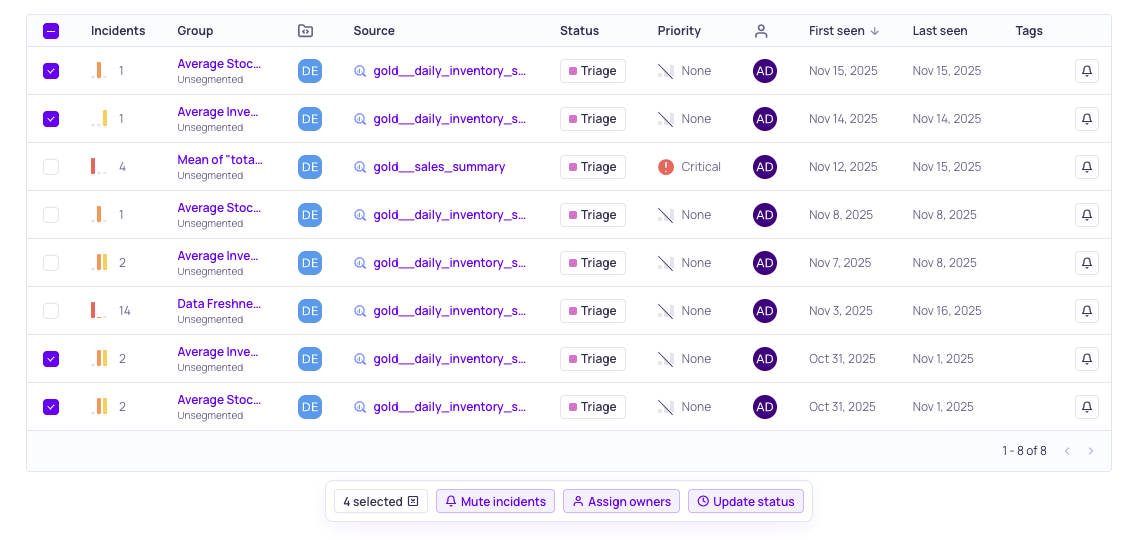Click severity bar icon beside 4 incidents

tap(99, 167)
